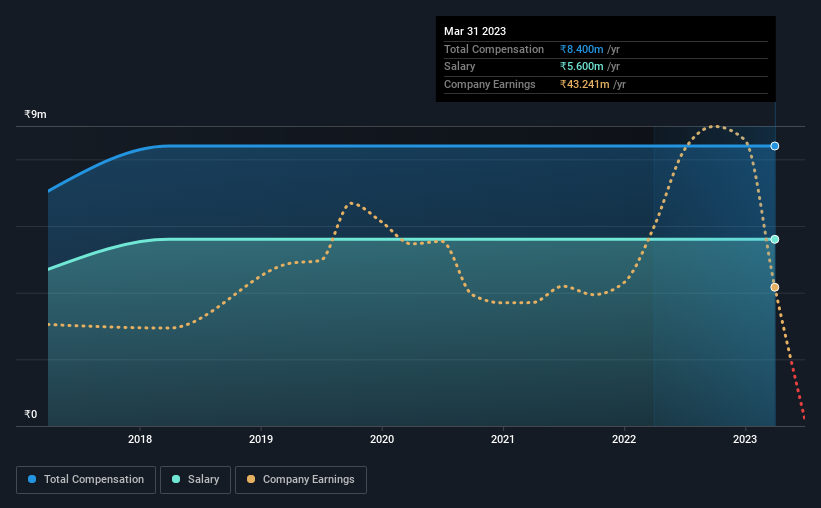Click the 2018 x-axis label
This screenshot has width=821, height=508.
pyautogui.click(x=140, y=439)
